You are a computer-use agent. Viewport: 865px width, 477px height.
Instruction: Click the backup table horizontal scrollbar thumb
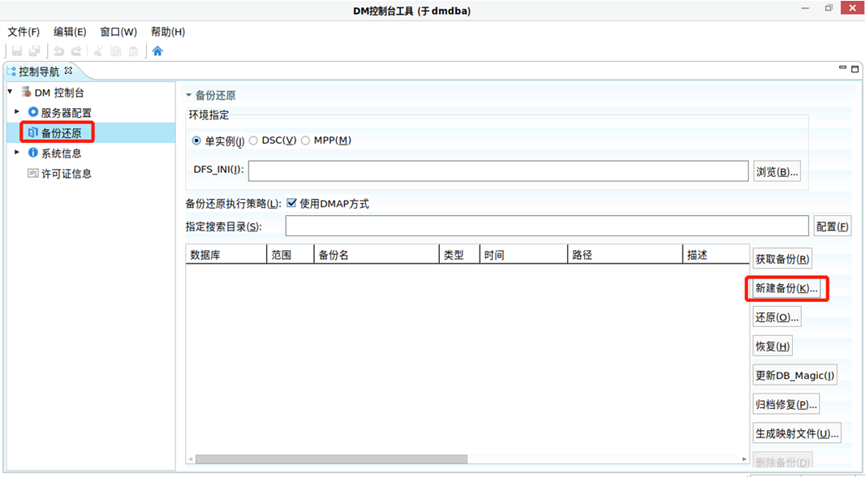331,459
